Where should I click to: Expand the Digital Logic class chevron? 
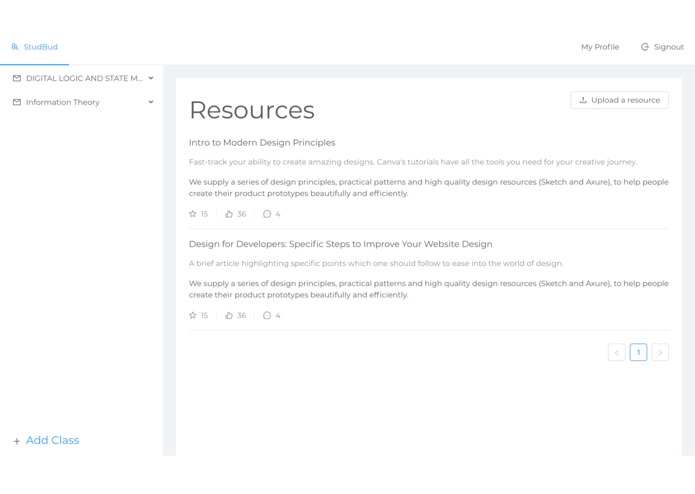coord(151,78)
